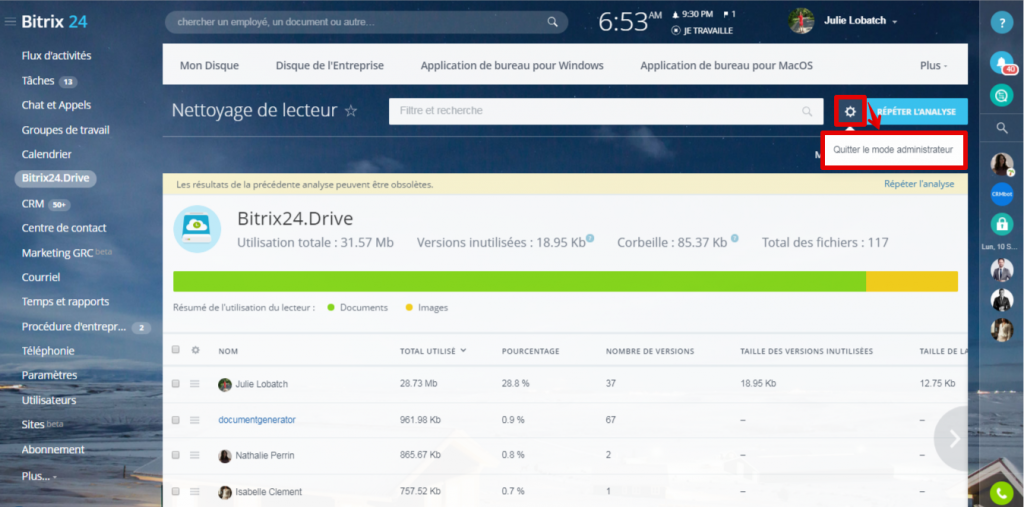The width and height of the screenshot is (1024, 507).
Task: Sort by NOMBRE DE VERSIONS column header
Action: pyautogui.click(x=650, y=351)
